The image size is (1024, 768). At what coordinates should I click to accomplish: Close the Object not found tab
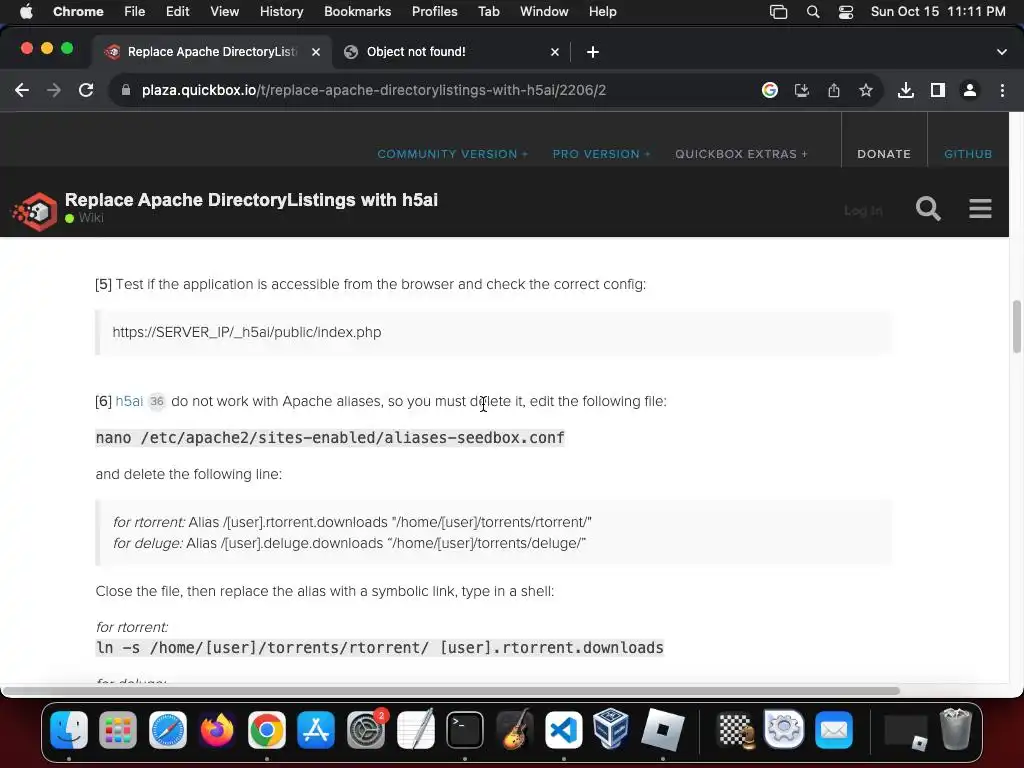click(x=554, y=52)
